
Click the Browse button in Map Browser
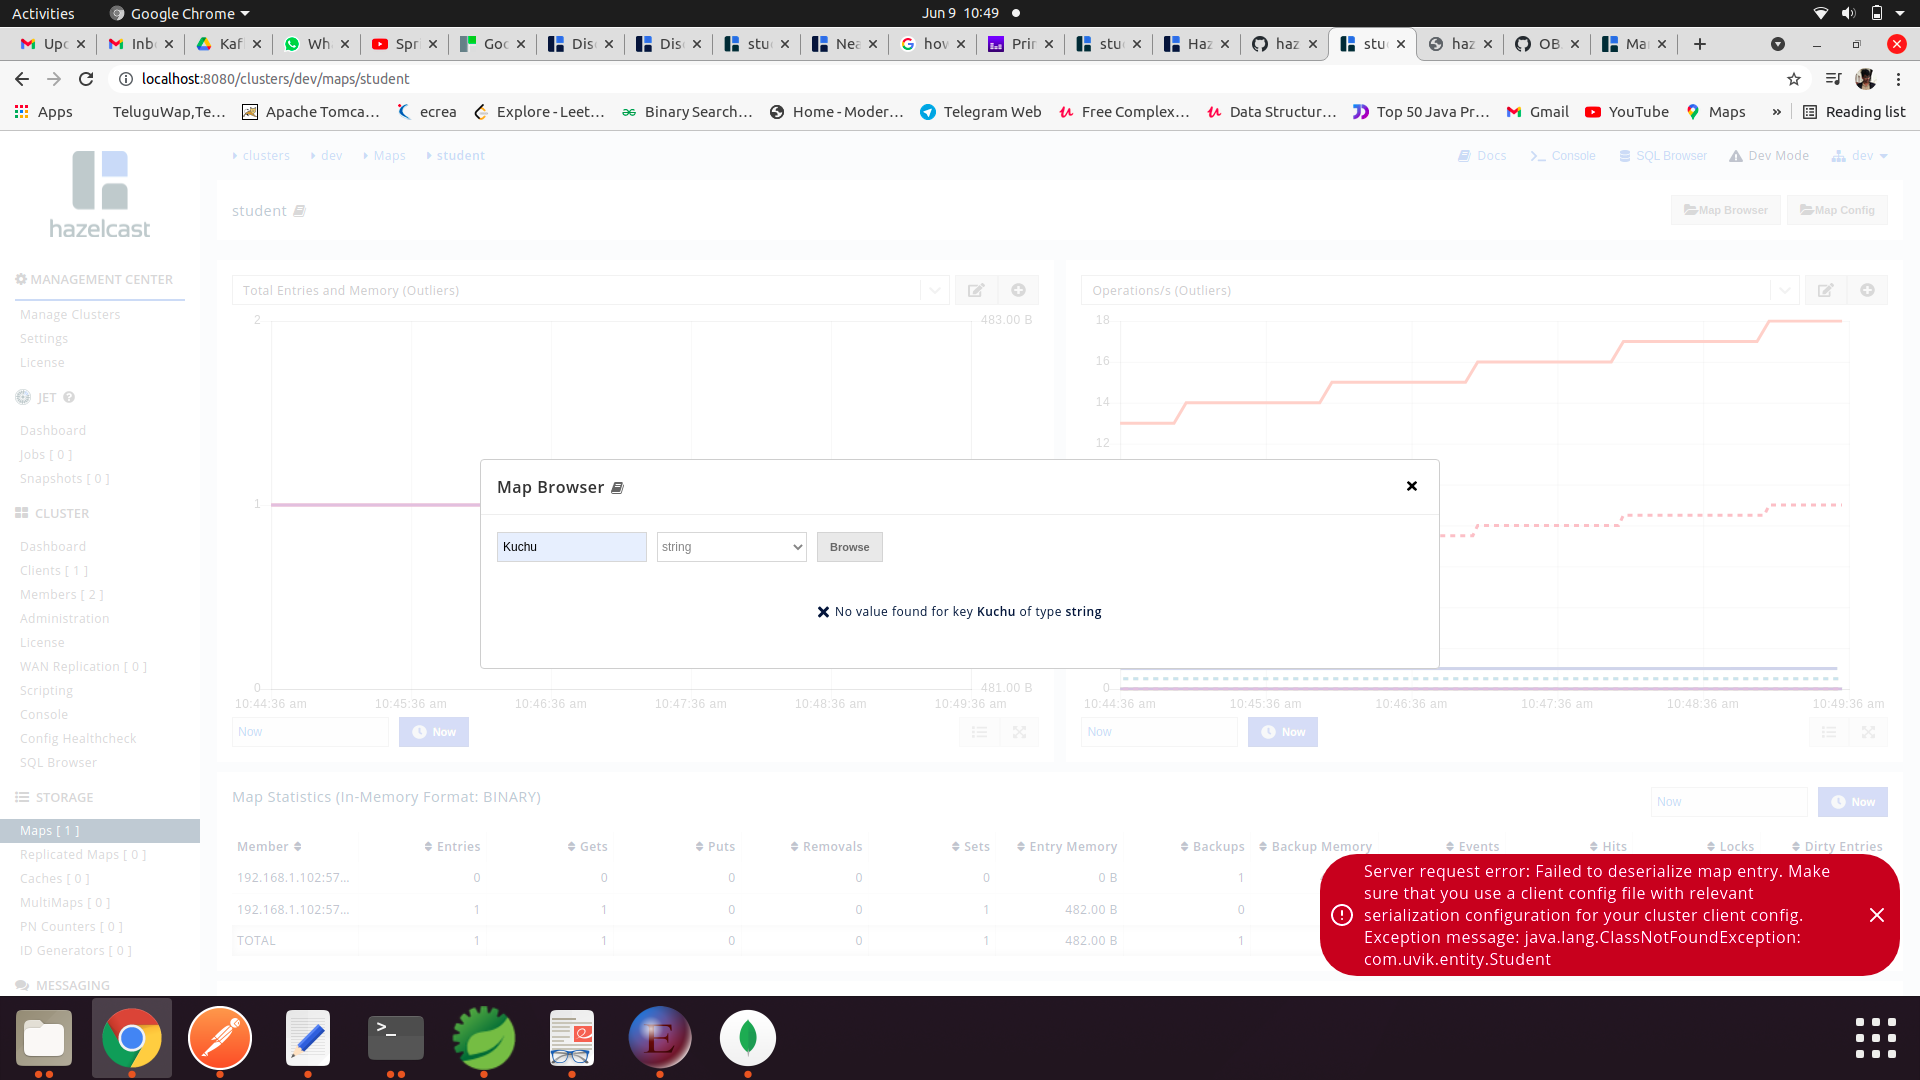[x=849, y=547]
